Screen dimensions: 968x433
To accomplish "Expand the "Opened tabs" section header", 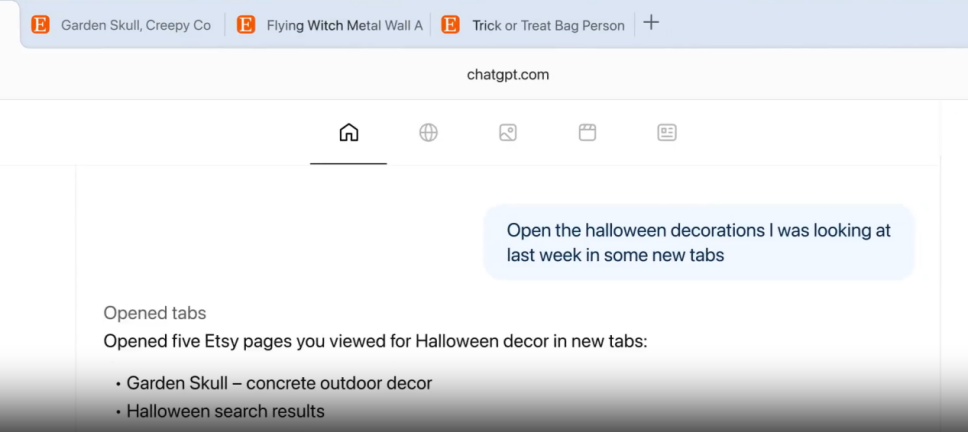I will coord(155,313).
